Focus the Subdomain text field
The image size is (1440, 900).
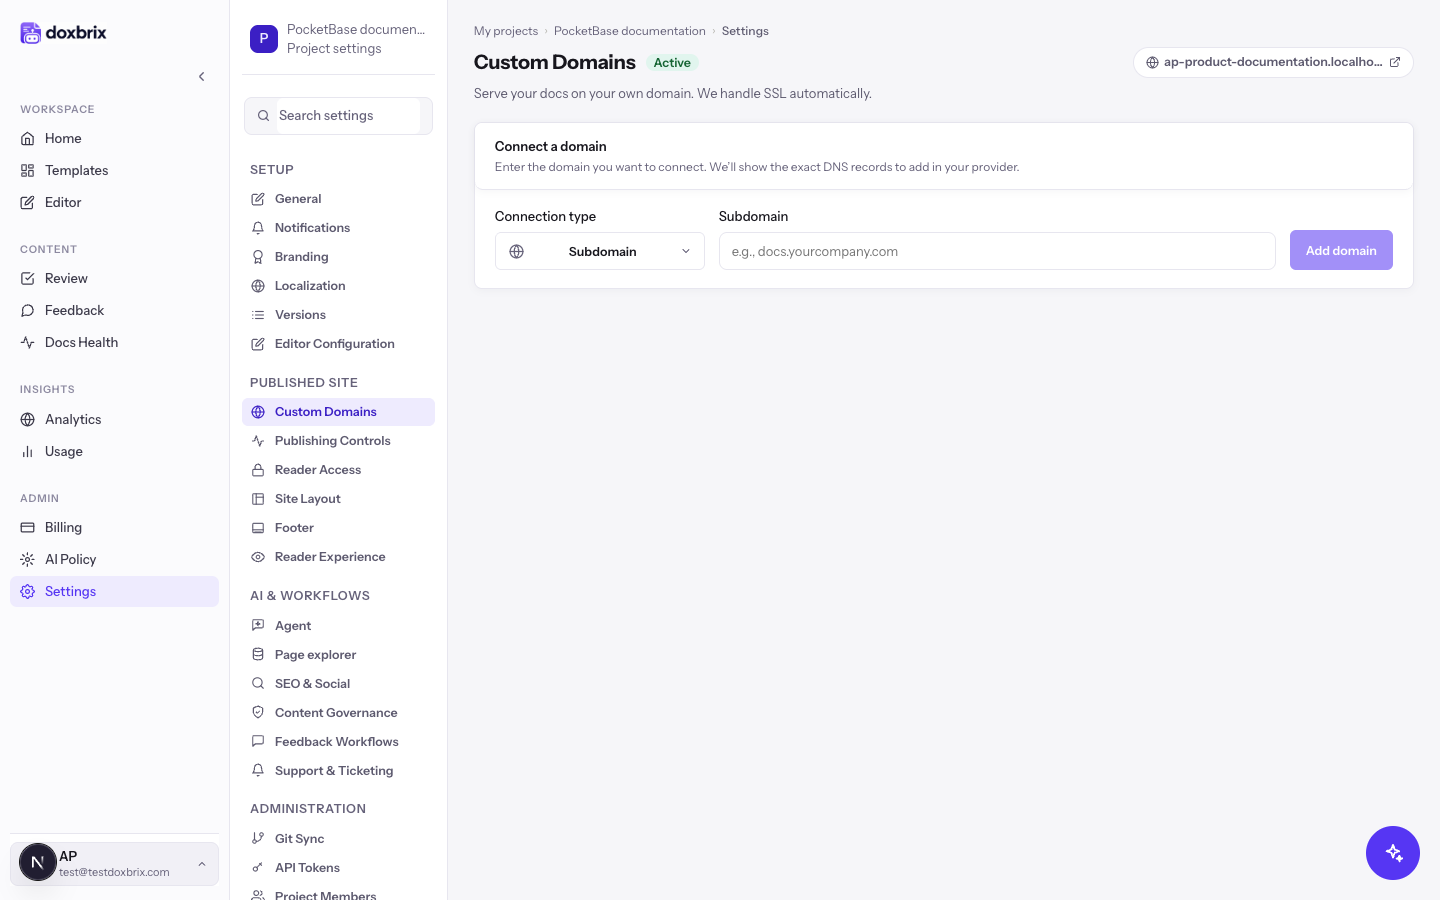pos(997,251)
